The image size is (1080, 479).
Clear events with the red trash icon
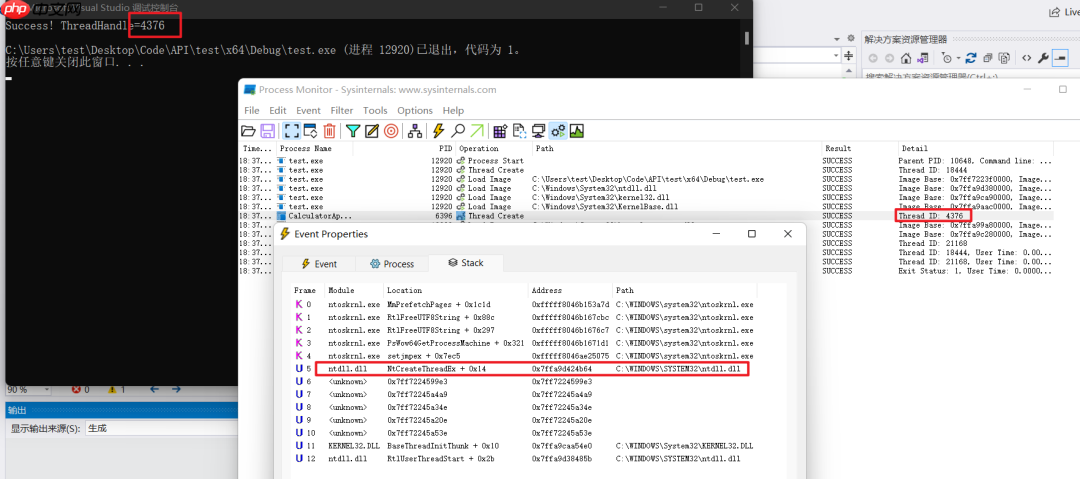(x=329, y=130)
